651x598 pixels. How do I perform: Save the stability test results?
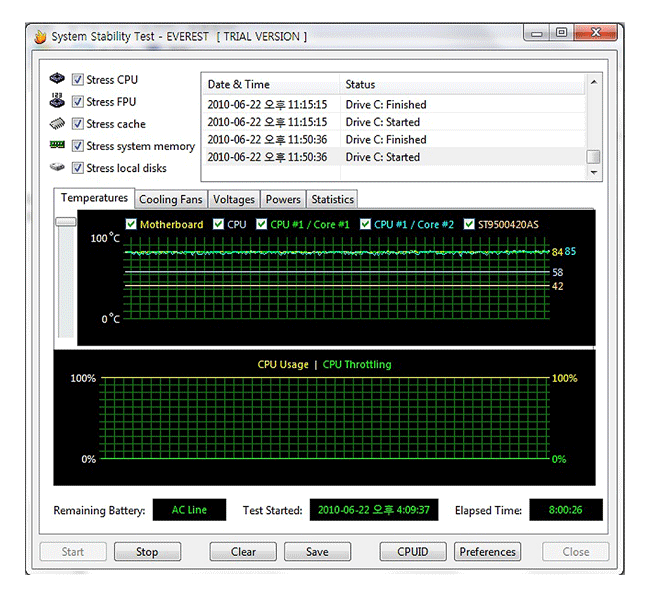[x=318, y=552]
